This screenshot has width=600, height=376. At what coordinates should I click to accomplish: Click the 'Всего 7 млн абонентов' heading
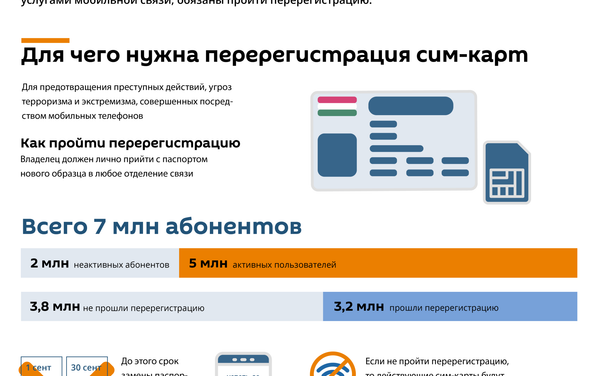point(161,226)
